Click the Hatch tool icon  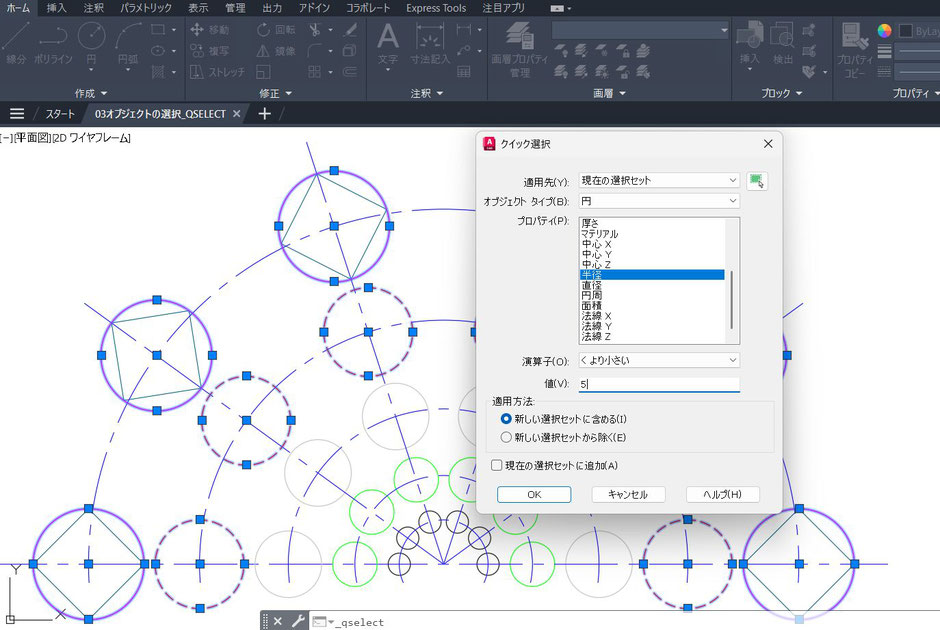(x=158, y=72)
